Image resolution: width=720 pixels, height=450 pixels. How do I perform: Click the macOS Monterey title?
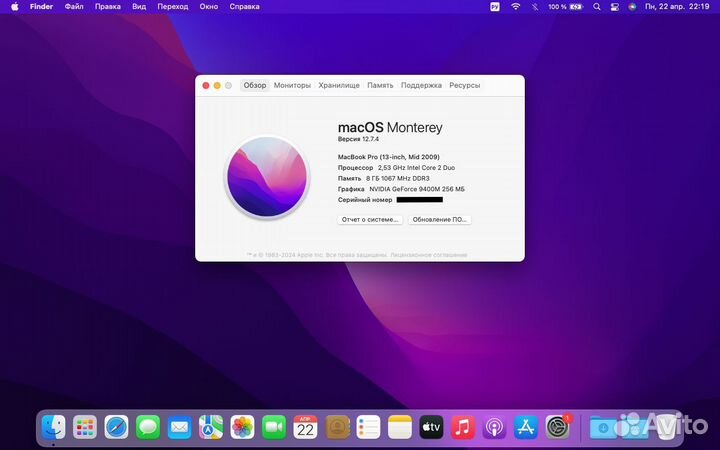pos(390,127)
